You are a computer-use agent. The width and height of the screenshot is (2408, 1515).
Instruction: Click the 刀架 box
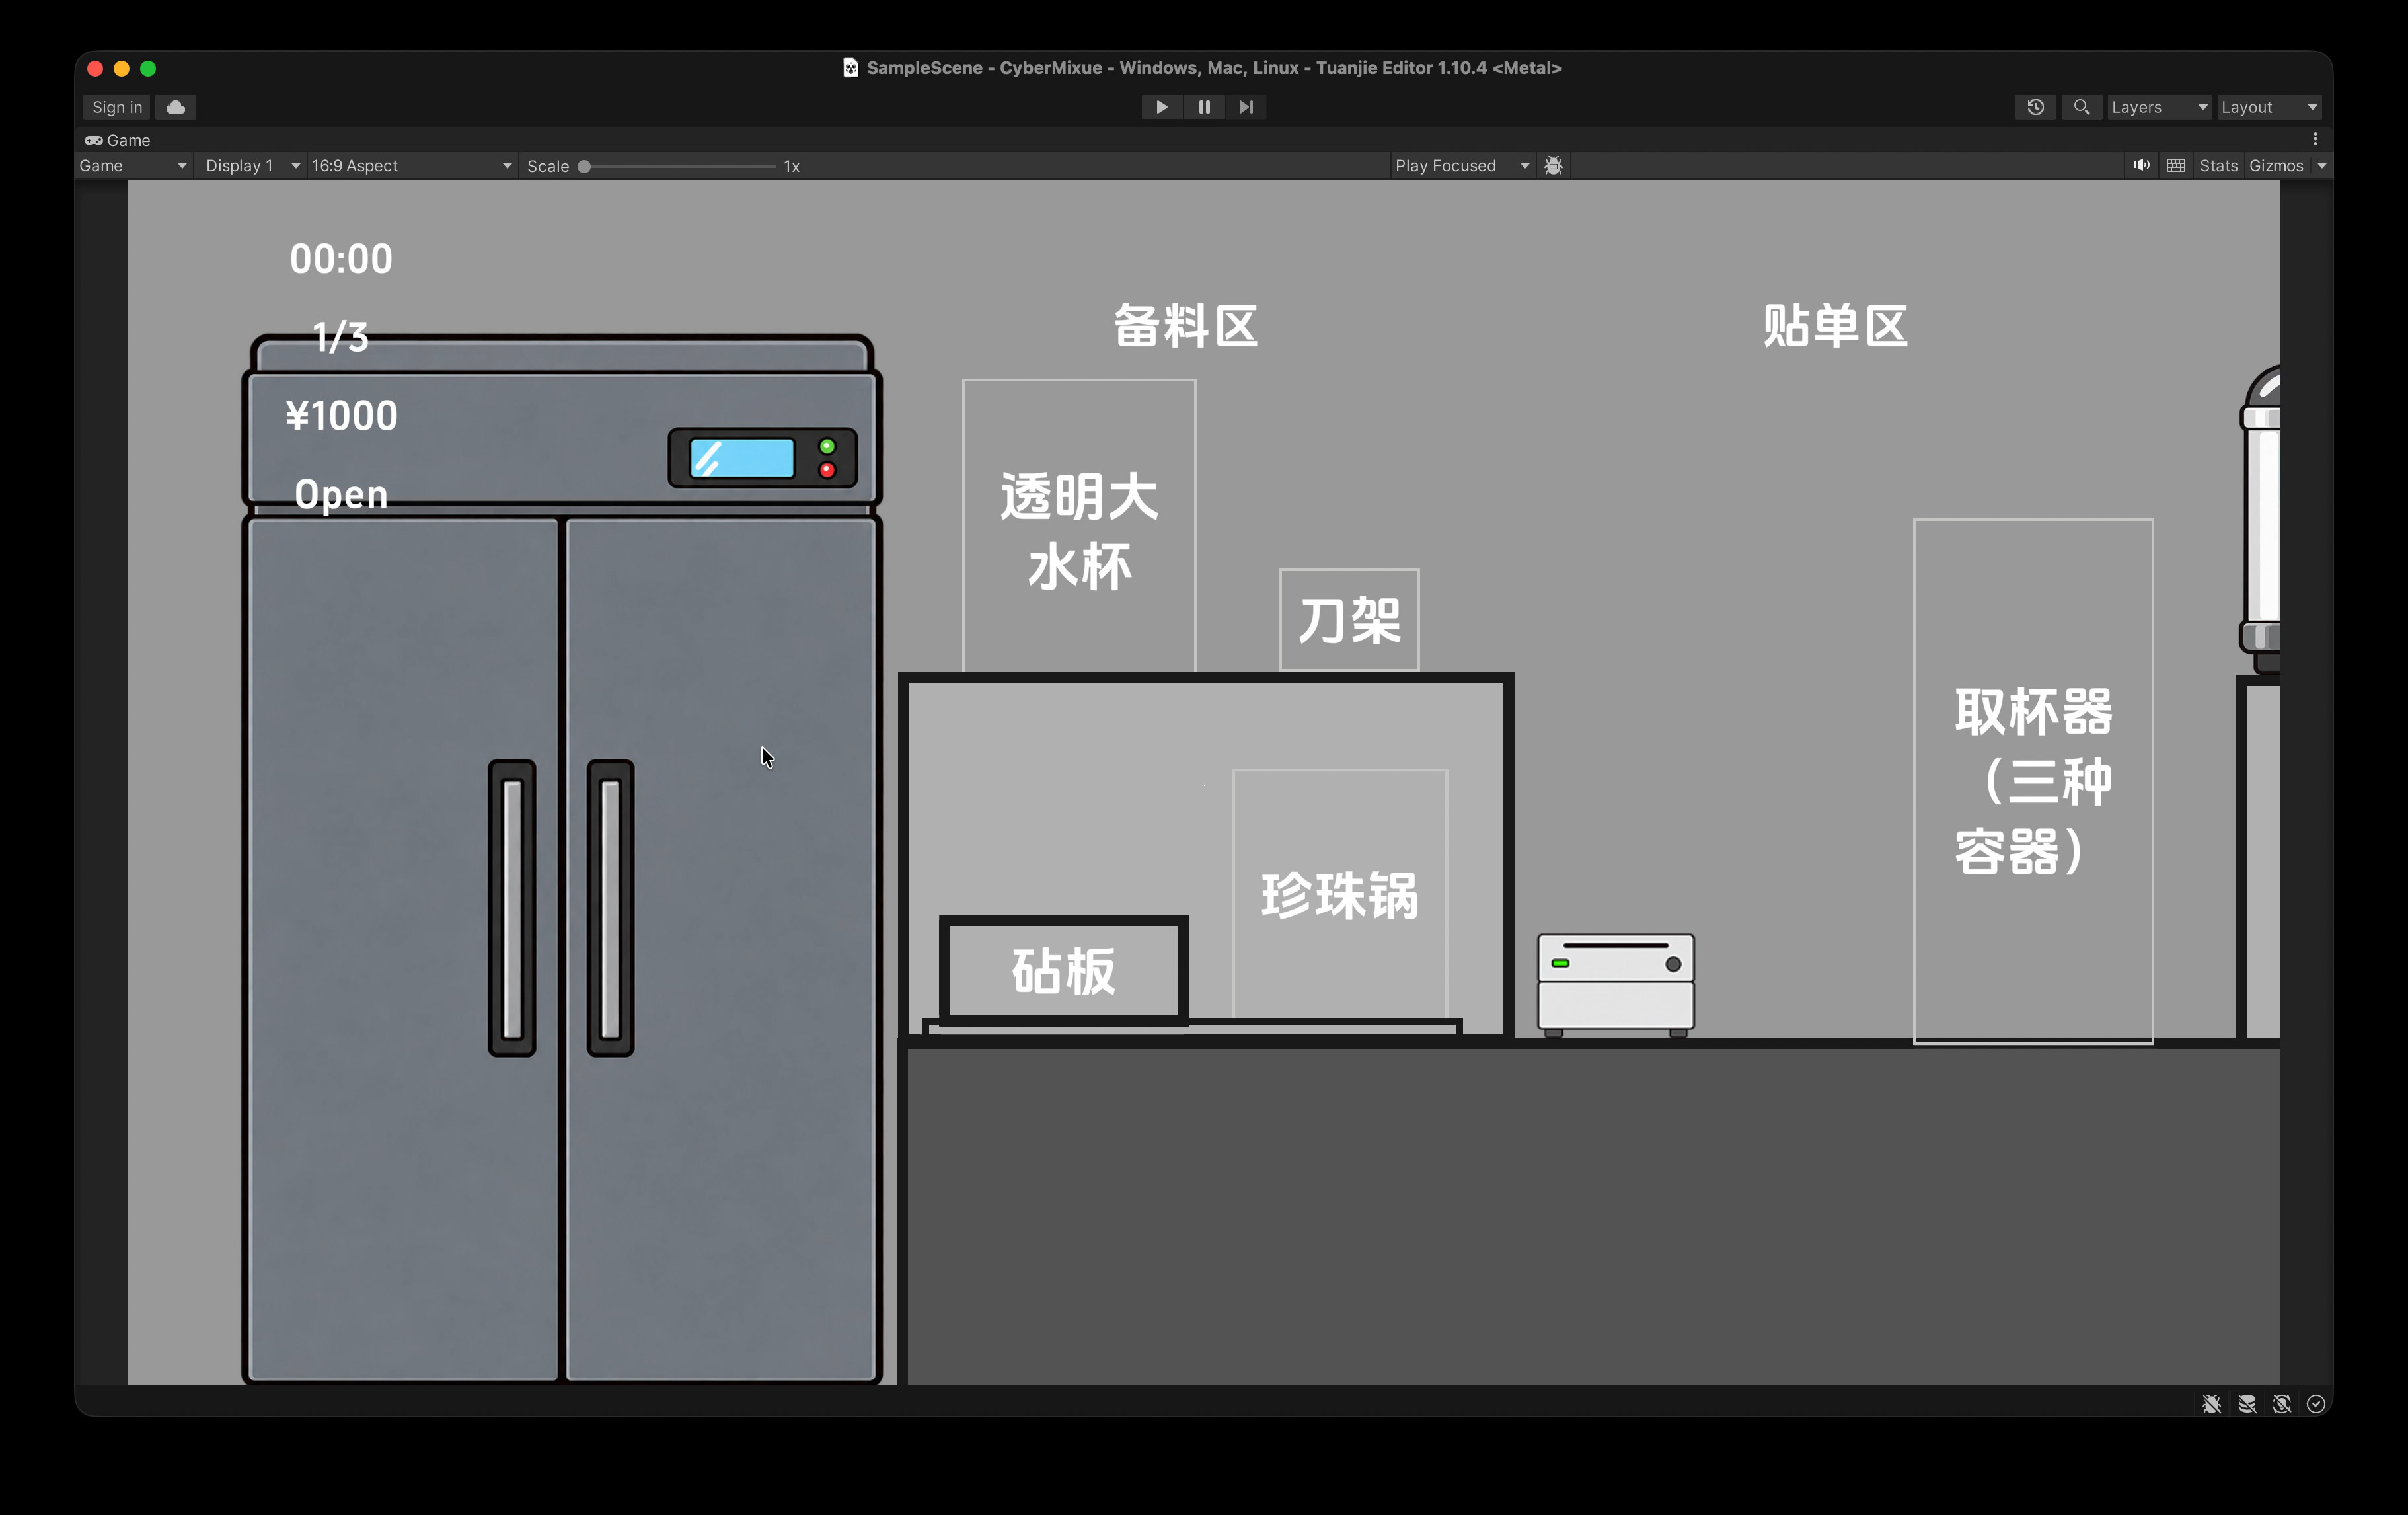1349,620
